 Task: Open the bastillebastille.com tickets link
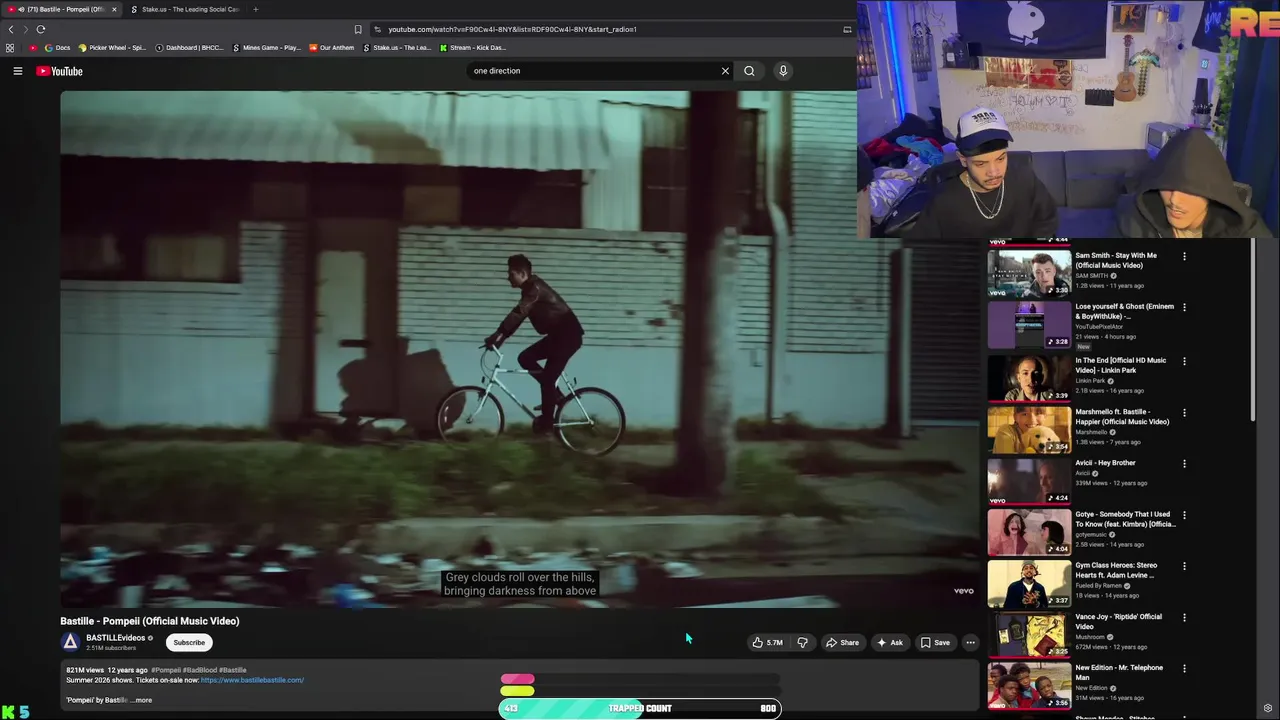(x=252, y=680)
